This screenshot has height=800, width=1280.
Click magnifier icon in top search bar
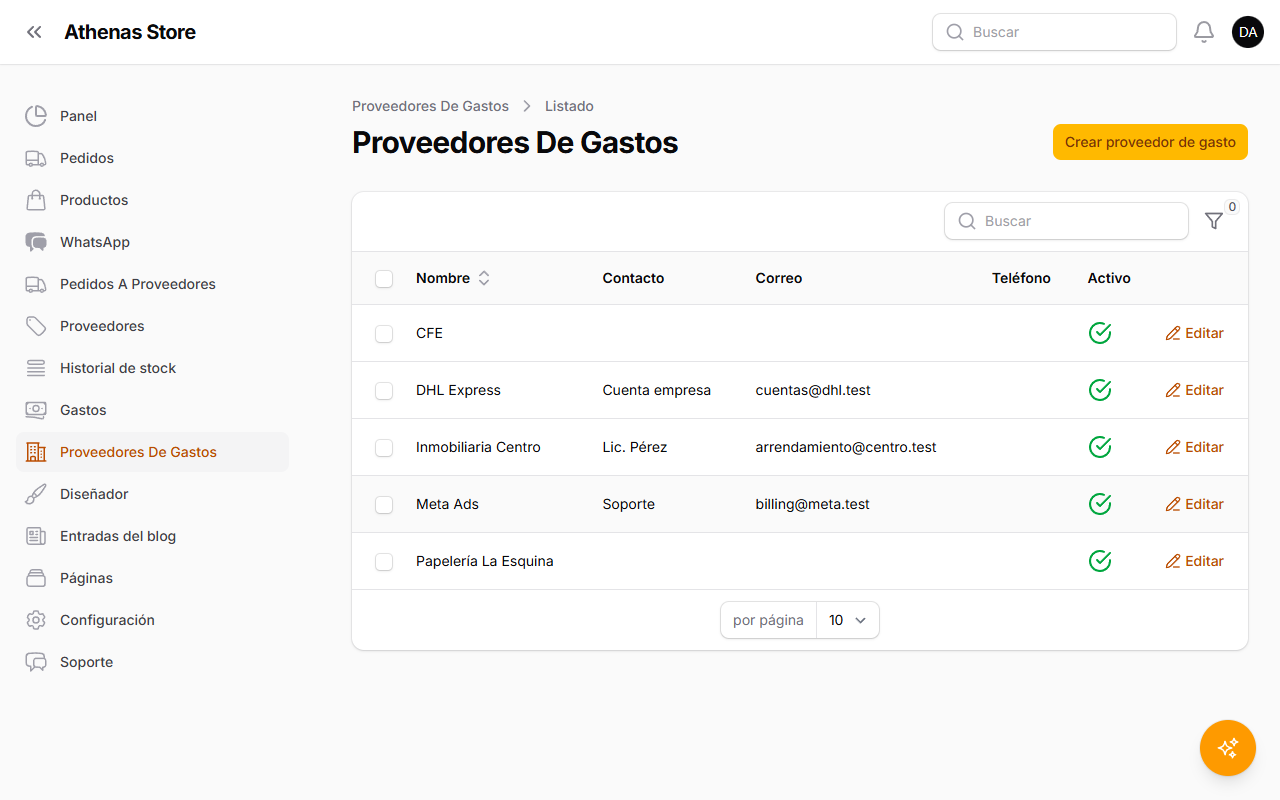[x=955, y=32]
